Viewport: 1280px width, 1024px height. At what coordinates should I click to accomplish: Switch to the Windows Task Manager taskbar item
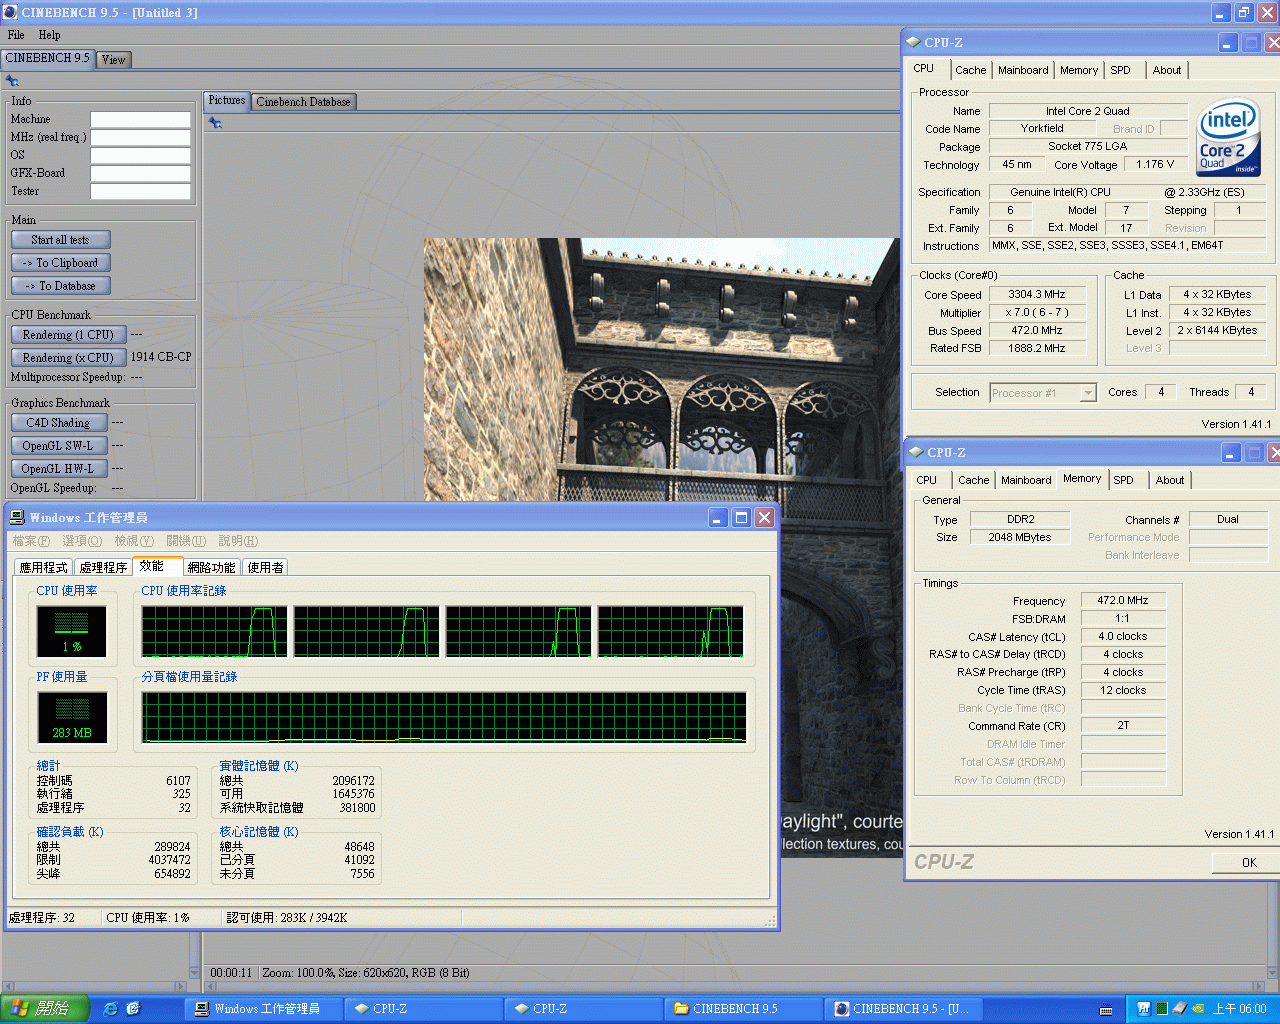[264, 1008]
